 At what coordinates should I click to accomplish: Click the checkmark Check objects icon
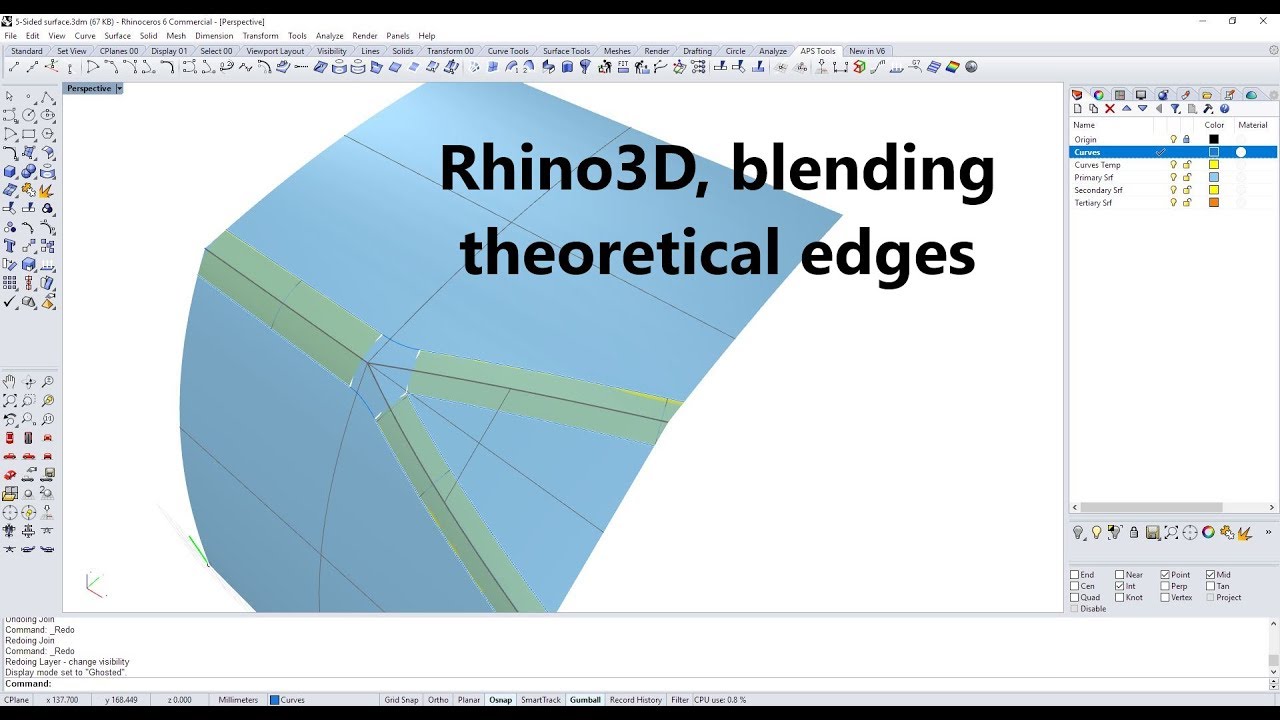pyautogui.click(x=9, y=302)
